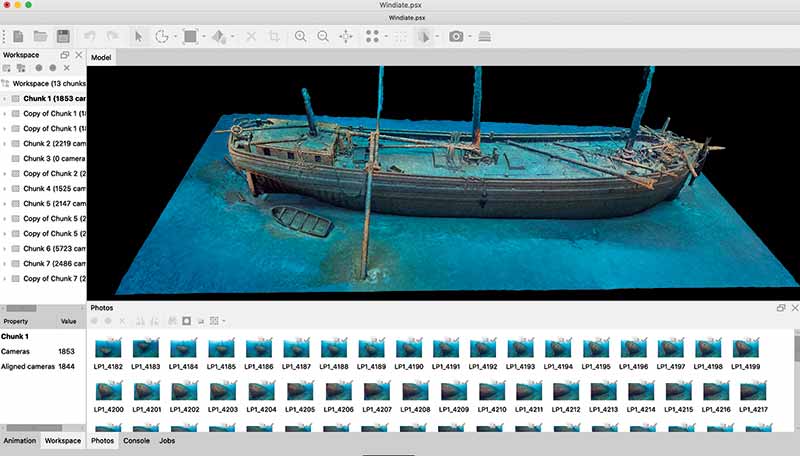This screenshot has height=456, width=800.
Task: Open the Jobs tab
Action: [169, 440]
